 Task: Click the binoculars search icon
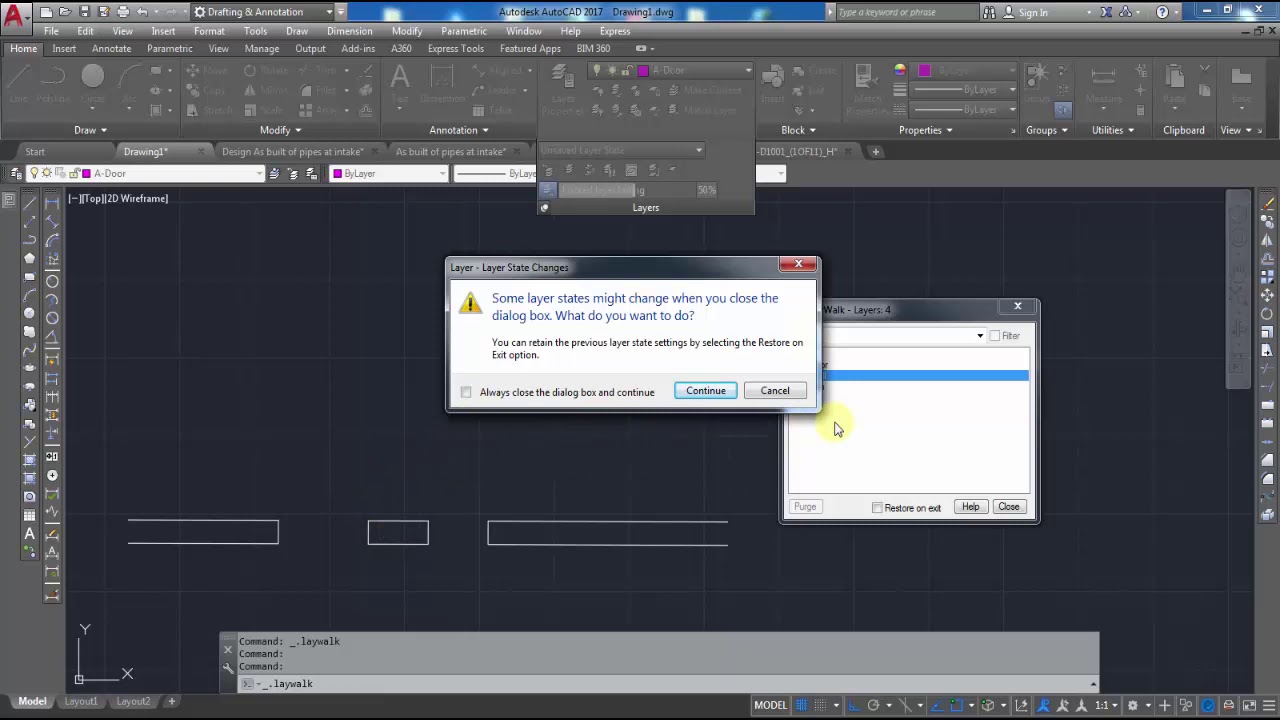[x=989, y=12]
